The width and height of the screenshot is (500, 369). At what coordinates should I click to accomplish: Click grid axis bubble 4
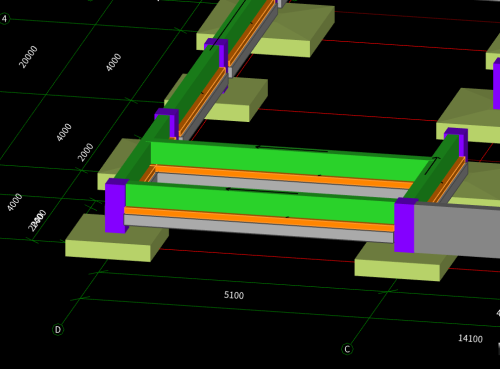(4, 19)
